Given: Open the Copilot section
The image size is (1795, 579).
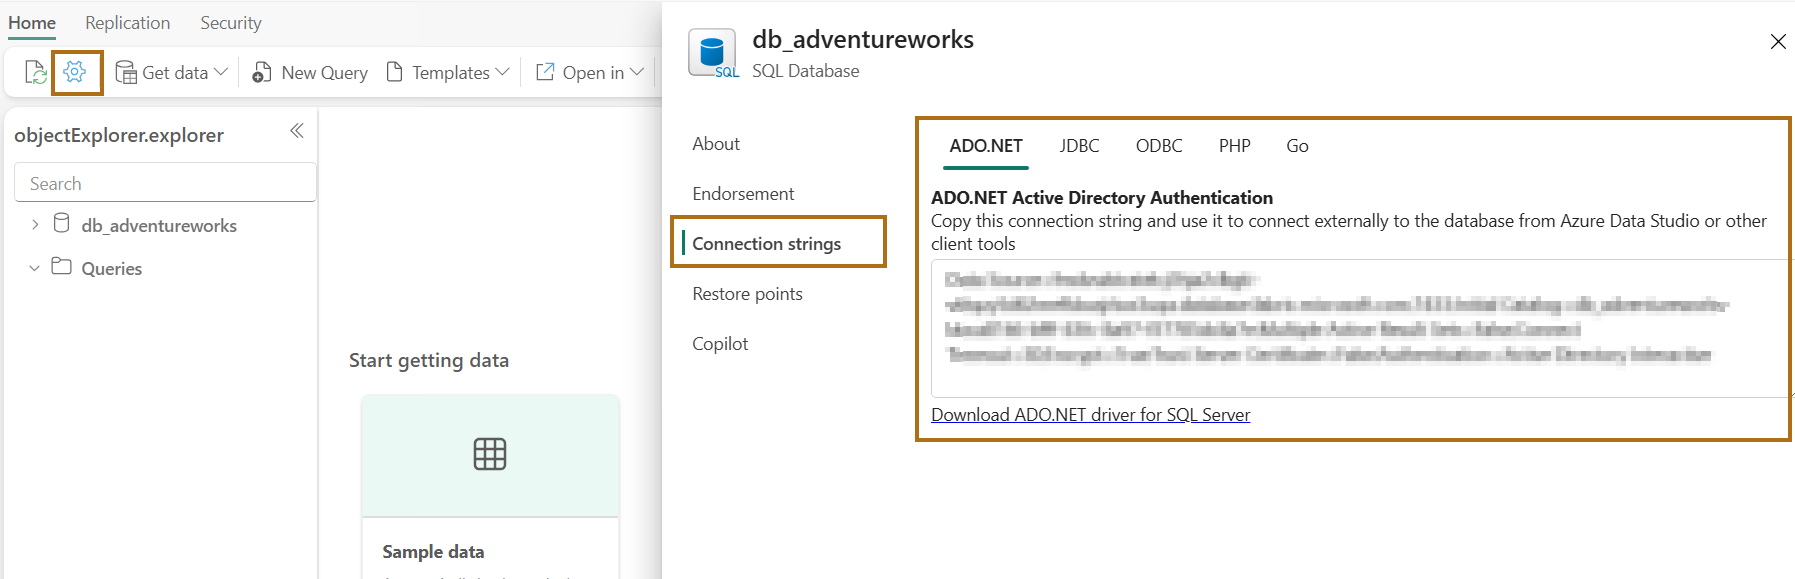Looking at the screenshot, I should tap(720, 344).
